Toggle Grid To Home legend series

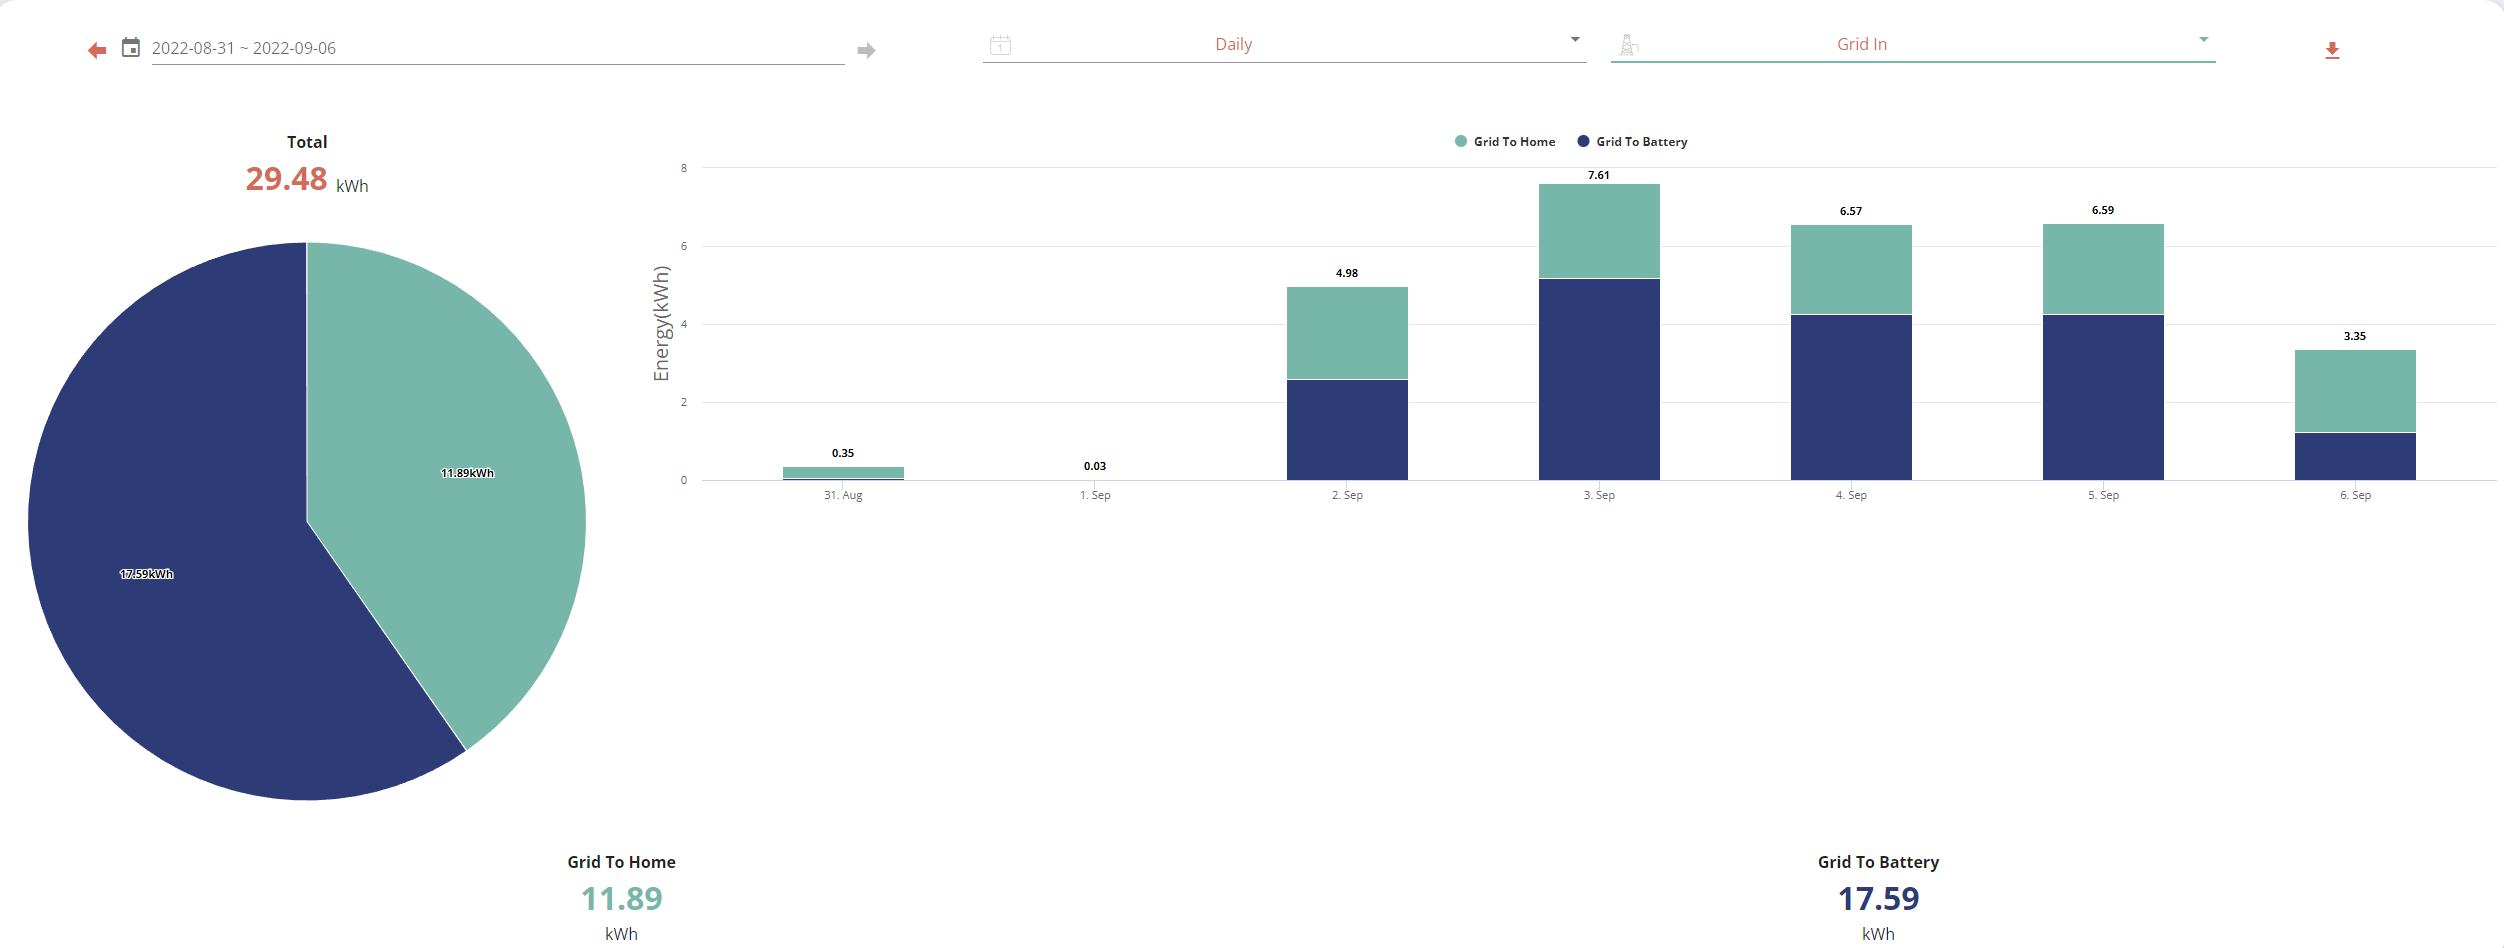(x=1505, y=142)
